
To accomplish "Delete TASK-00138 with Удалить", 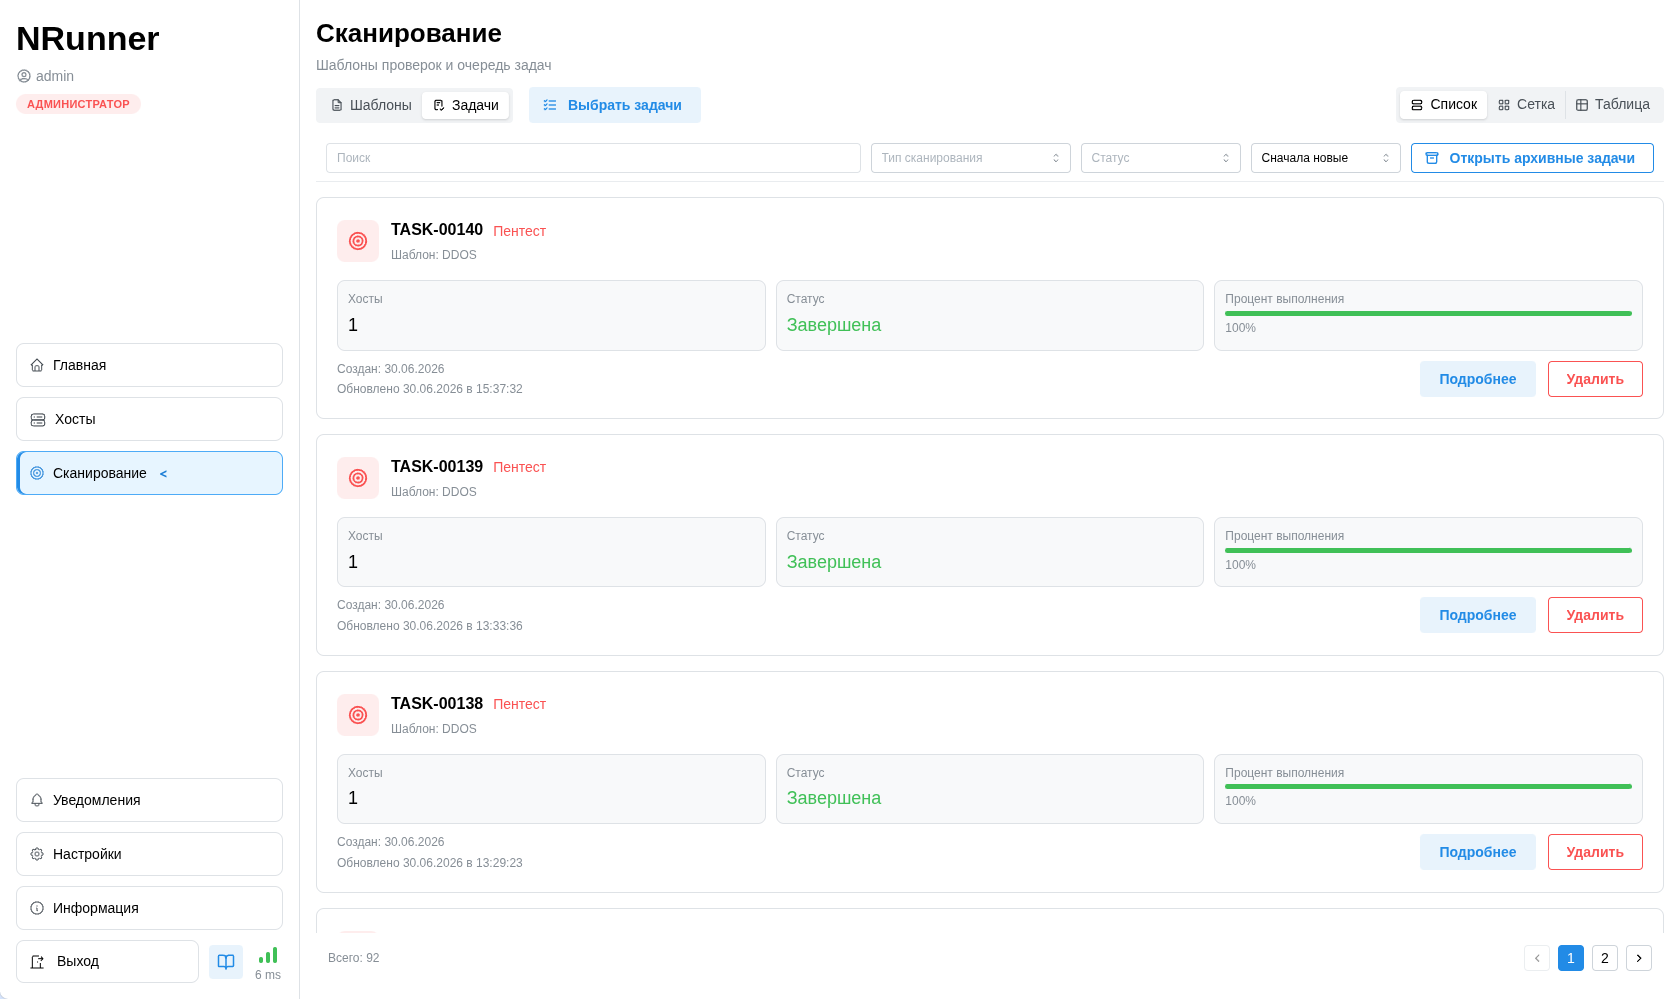I will (1595, 852).
